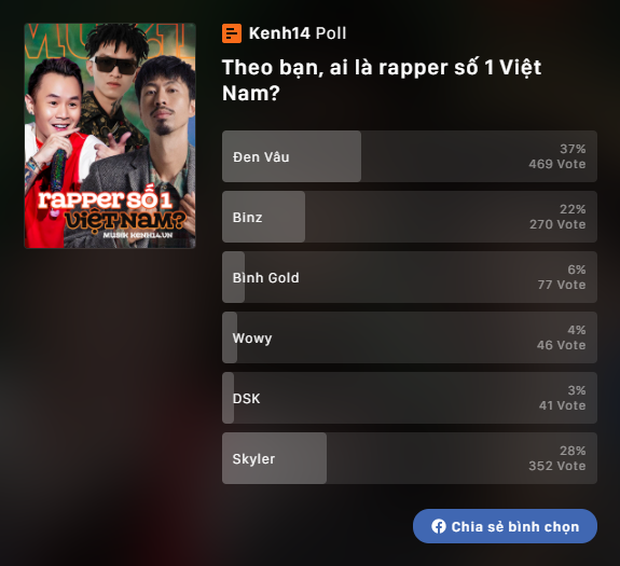This screenshot has width=620, height=566.
Task: Click the poll question heading
Action: [x=382, y=80]
